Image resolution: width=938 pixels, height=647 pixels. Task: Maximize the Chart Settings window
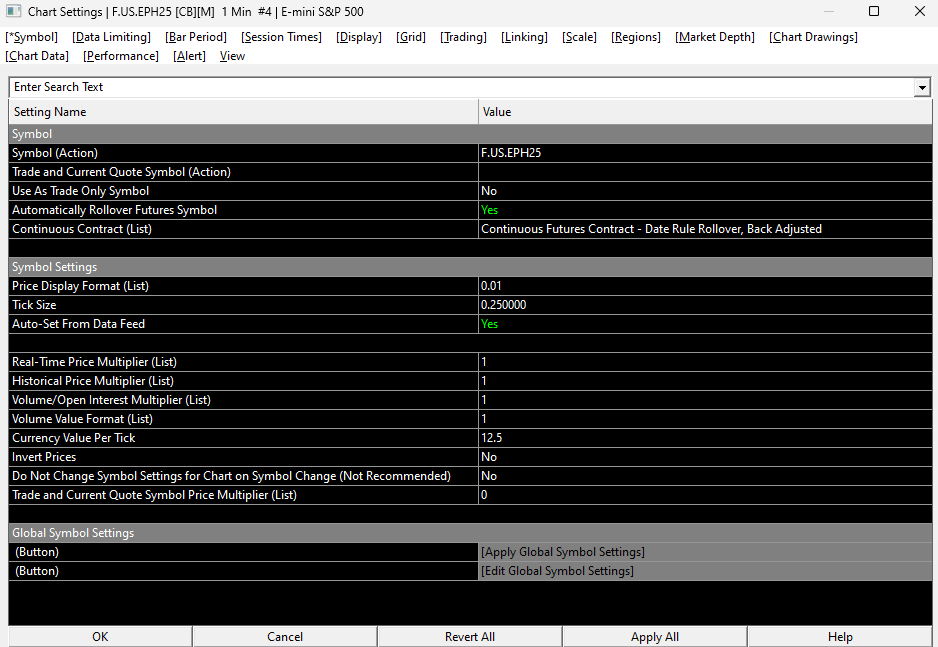874,11
